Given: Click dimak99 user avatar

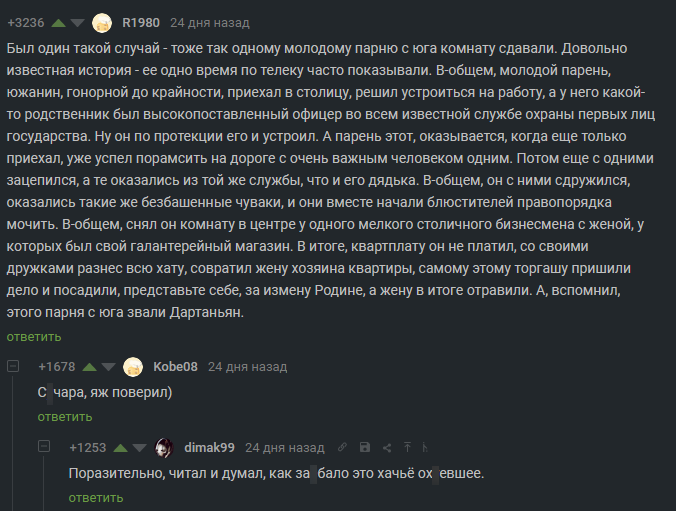Looking at the screenshot, I should coord(165,447).
